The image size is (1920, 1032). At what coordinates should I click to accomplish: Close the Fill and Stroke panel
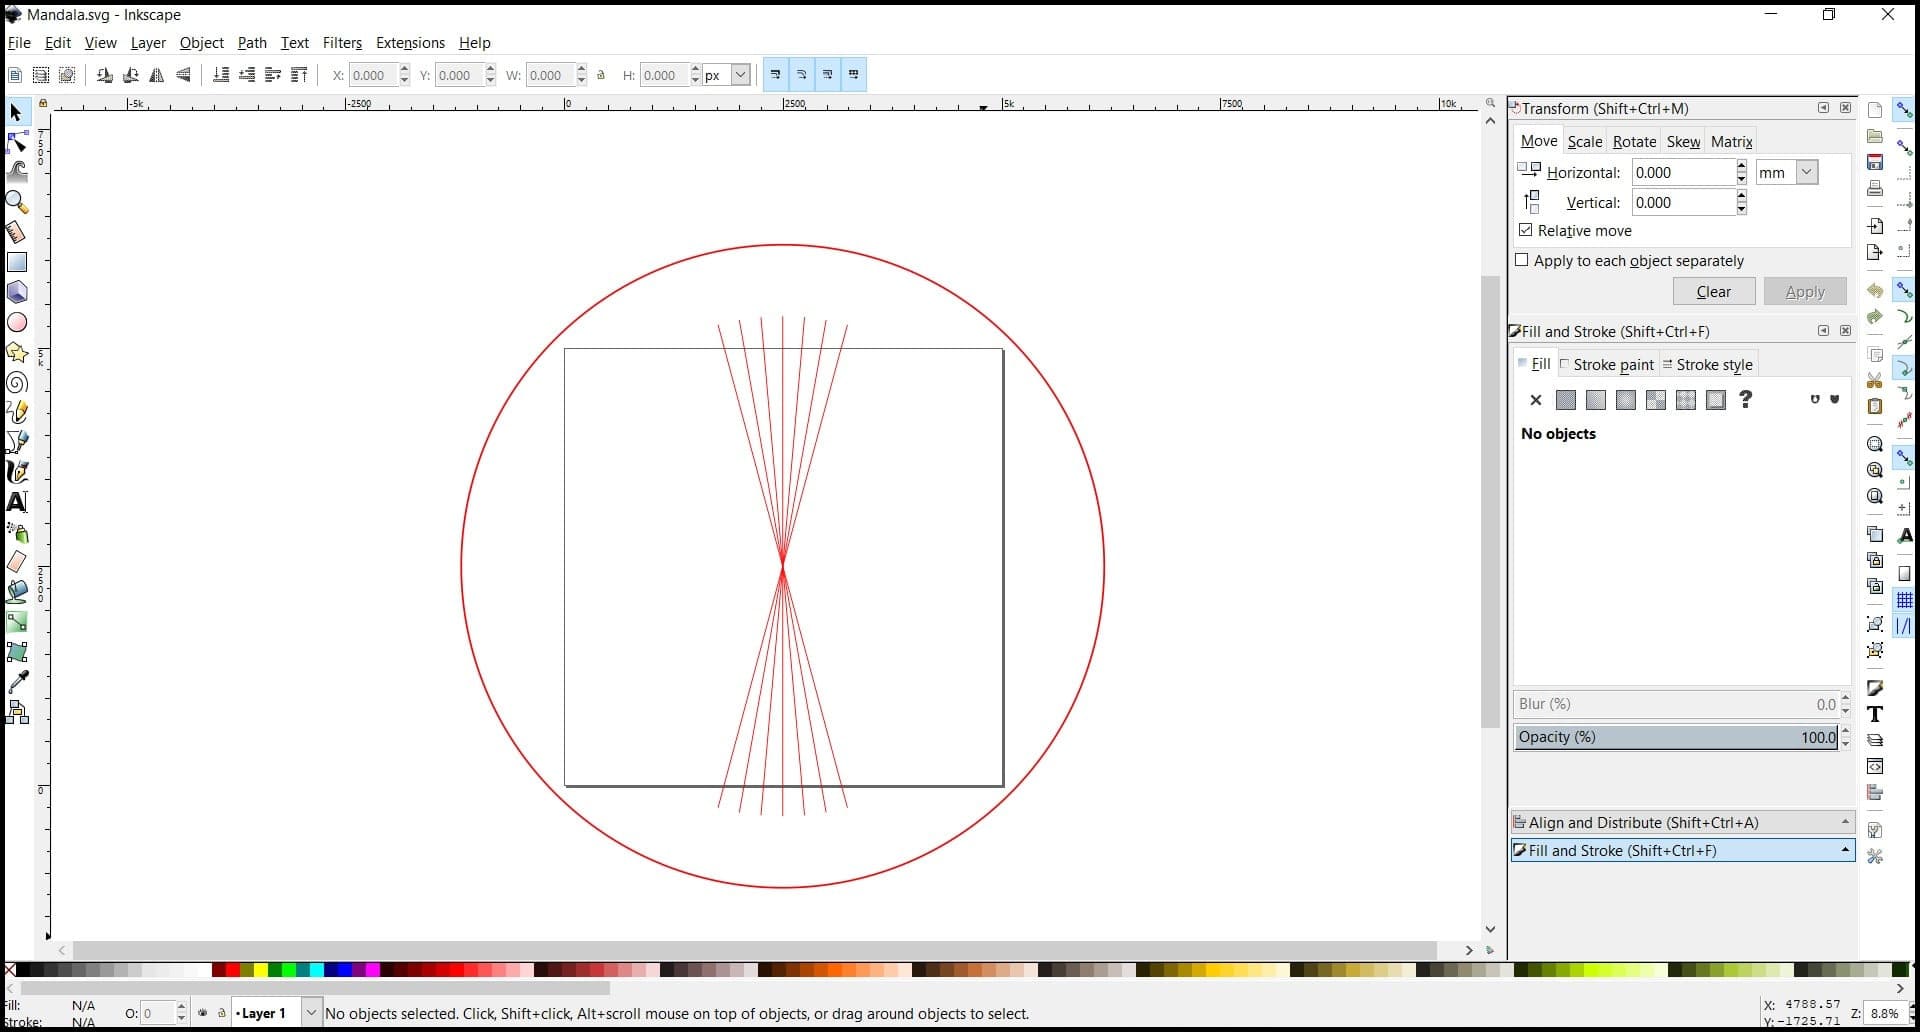tap(1845, 331)
